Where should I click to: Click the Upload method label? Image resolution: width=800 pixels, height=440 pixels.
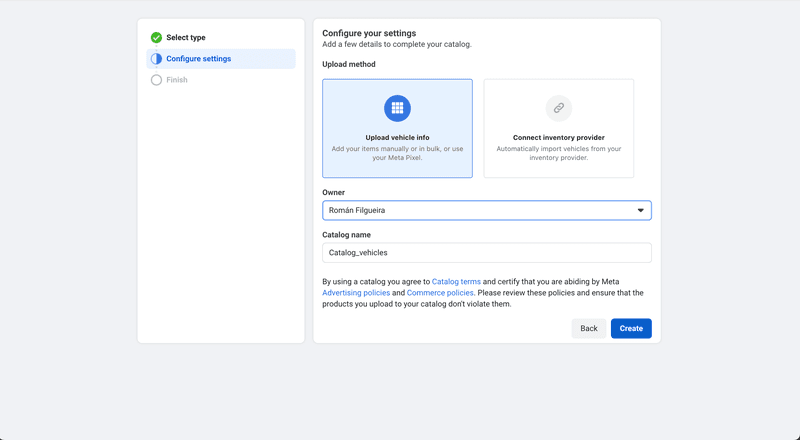click(x=349, y=64)
